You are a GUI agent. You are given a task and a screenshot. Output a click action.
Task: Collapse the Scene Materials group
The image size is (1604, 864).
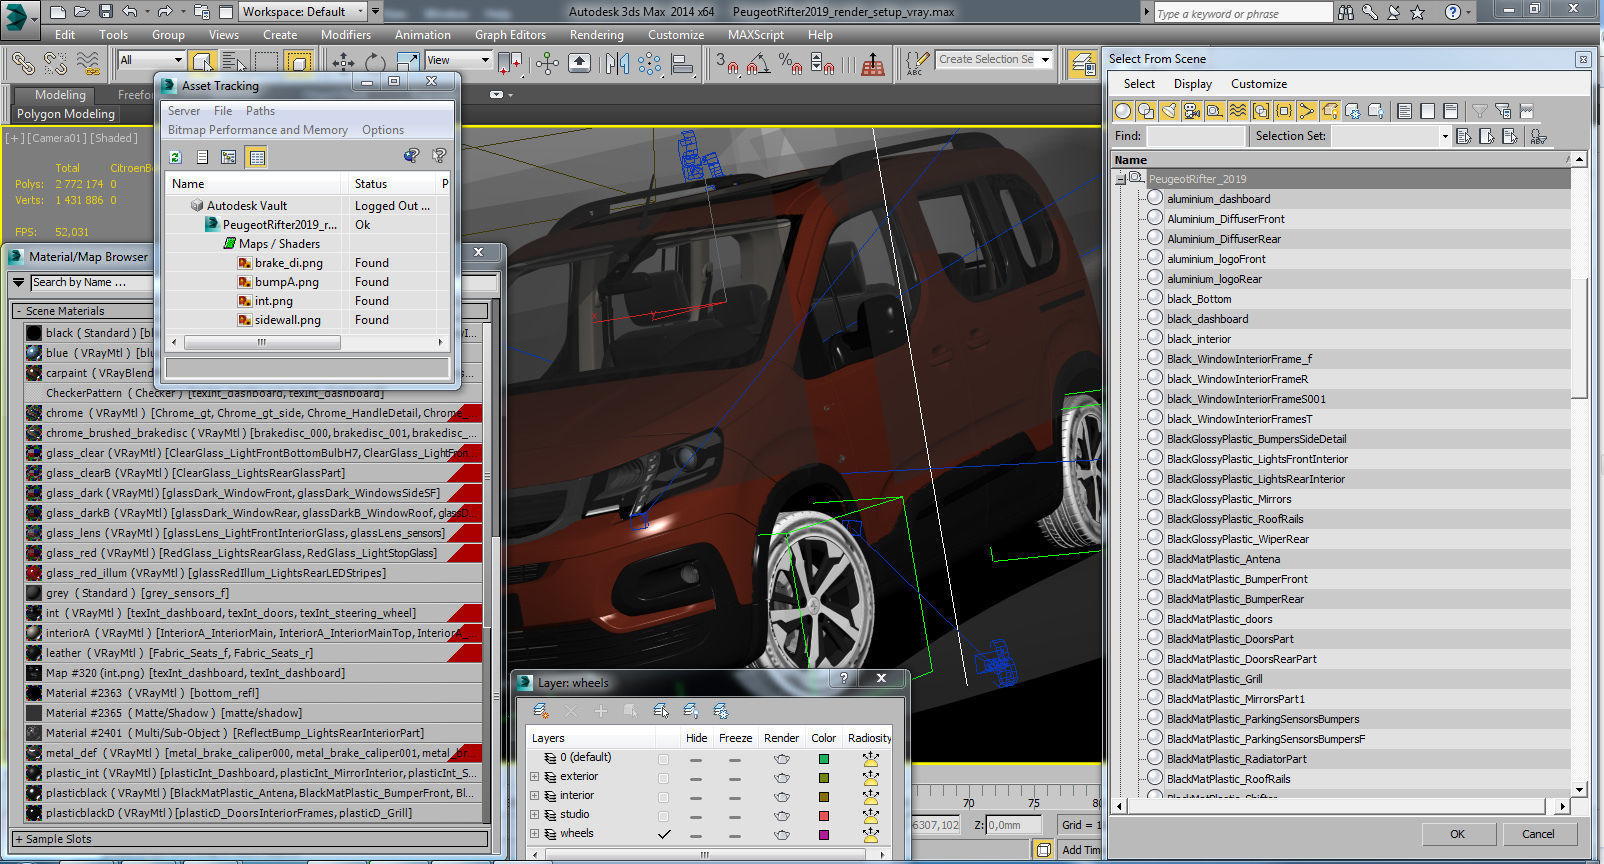click(18, 311)
